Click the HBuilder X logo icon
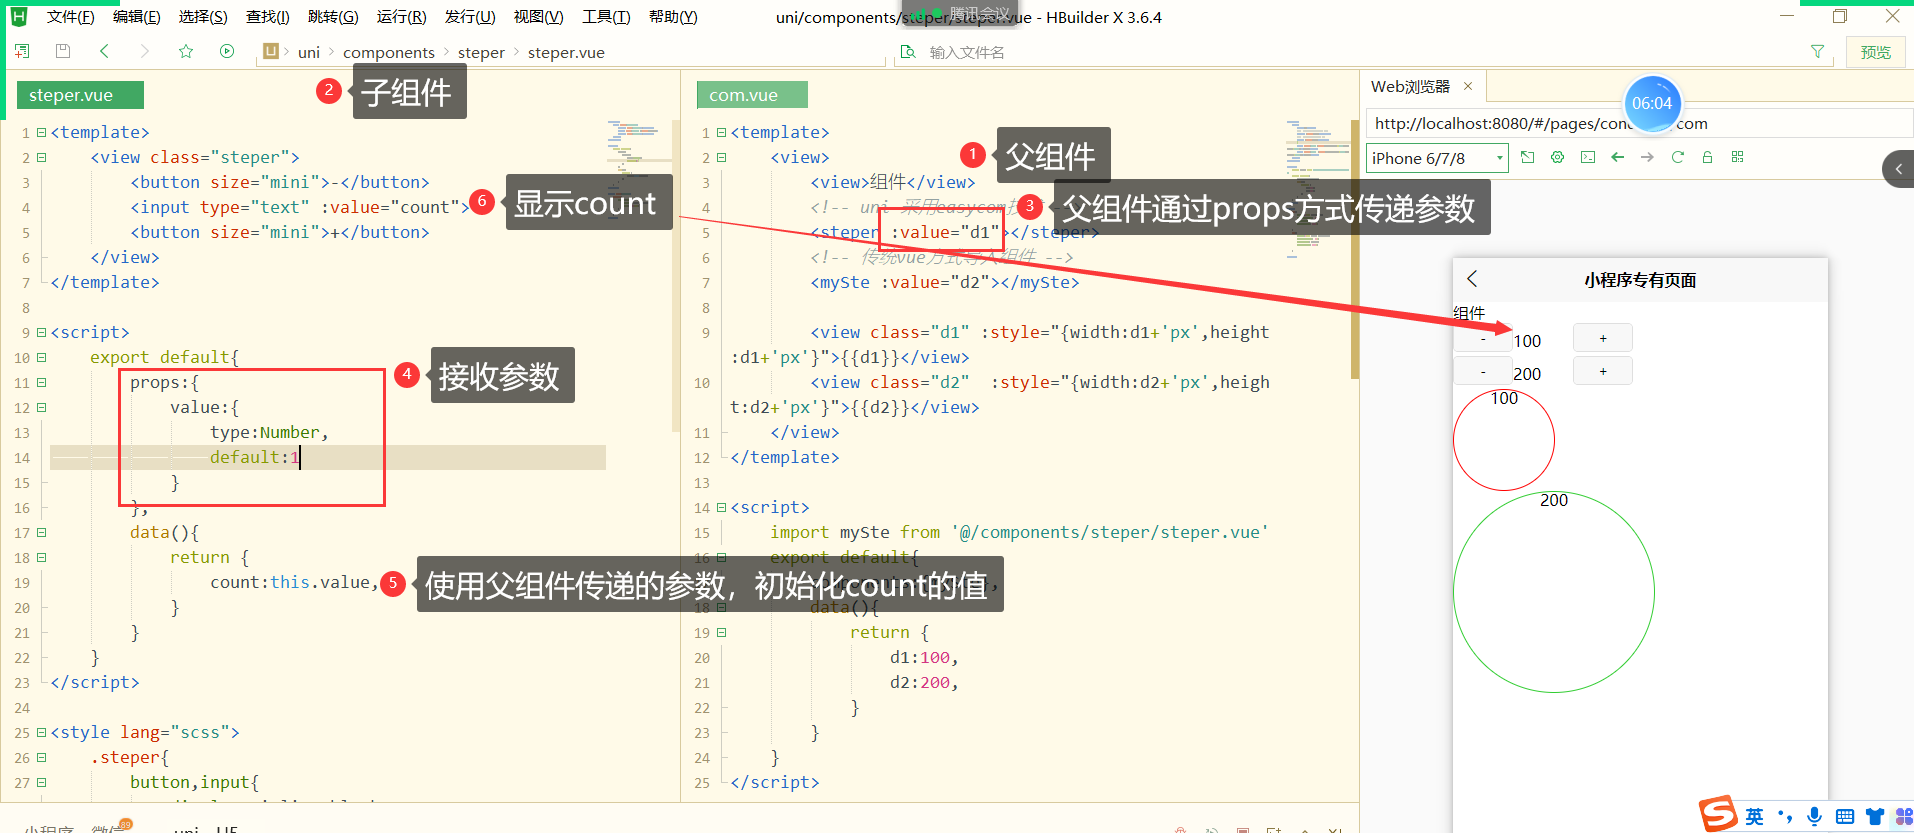 [x=18, y=16]
